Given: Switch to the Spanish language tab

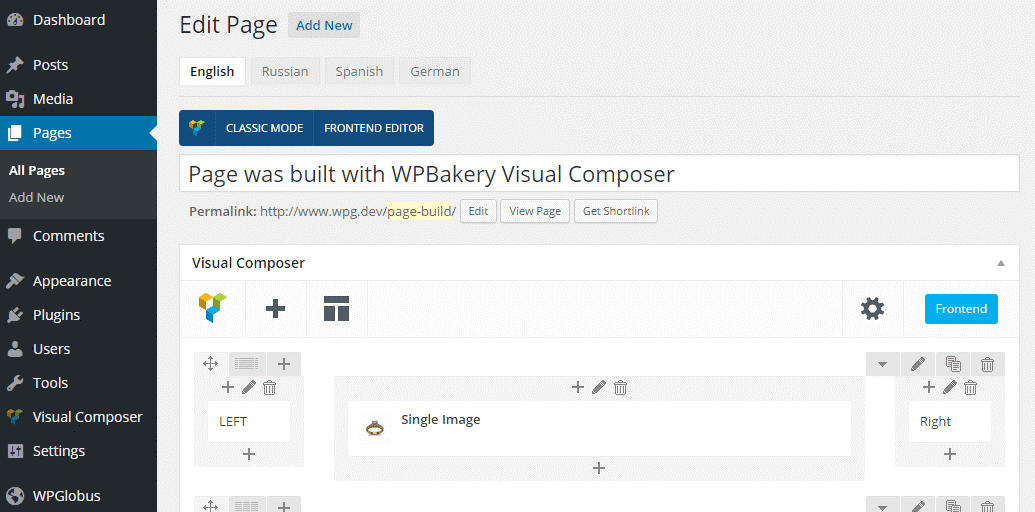Looking at the screenshot, I should coord(359,71).
